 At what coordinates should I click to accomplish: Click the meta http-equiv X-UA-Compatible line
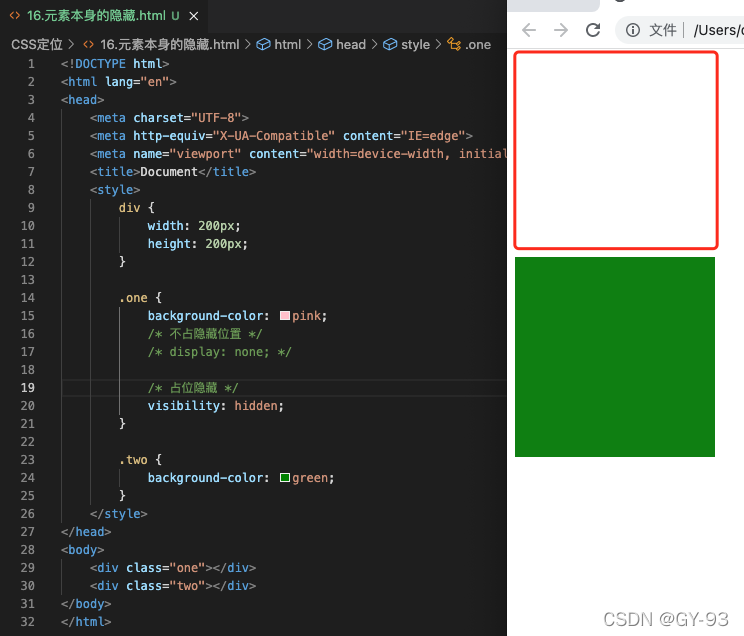(x=281, y=136)
